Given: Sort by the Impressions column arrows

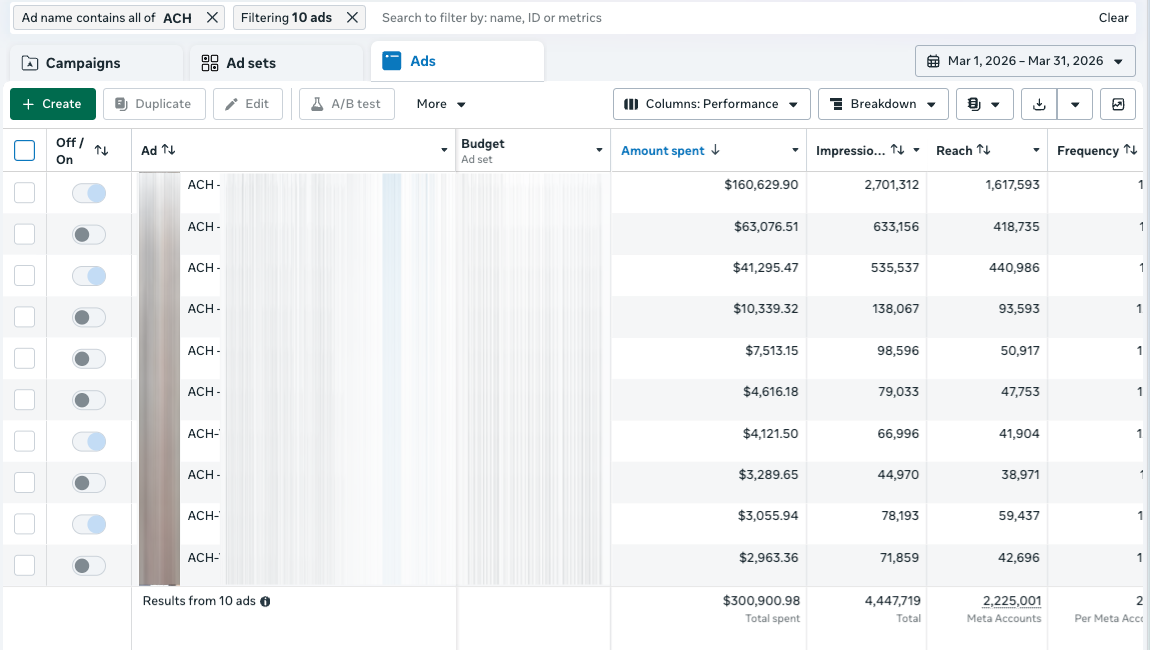Looking at the screenshot, I should (x=897, y=150).
